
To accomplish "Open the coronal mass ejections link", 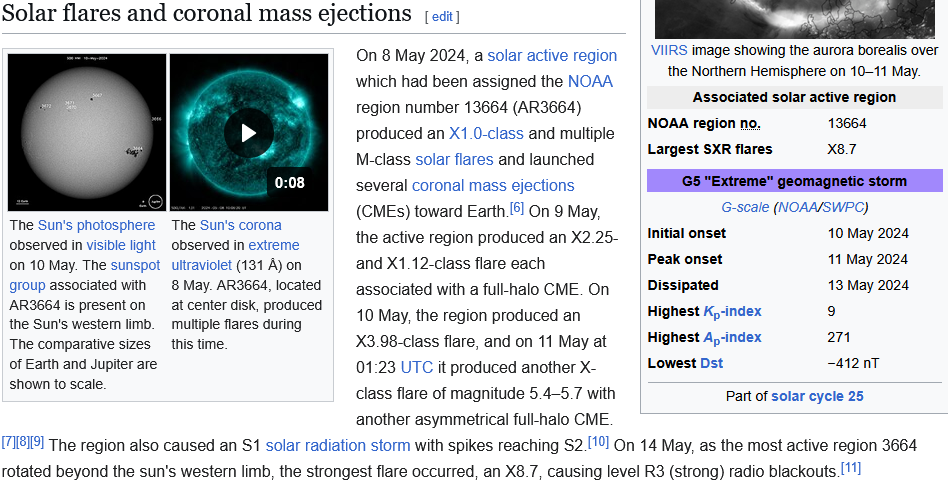I will (493, 186).
